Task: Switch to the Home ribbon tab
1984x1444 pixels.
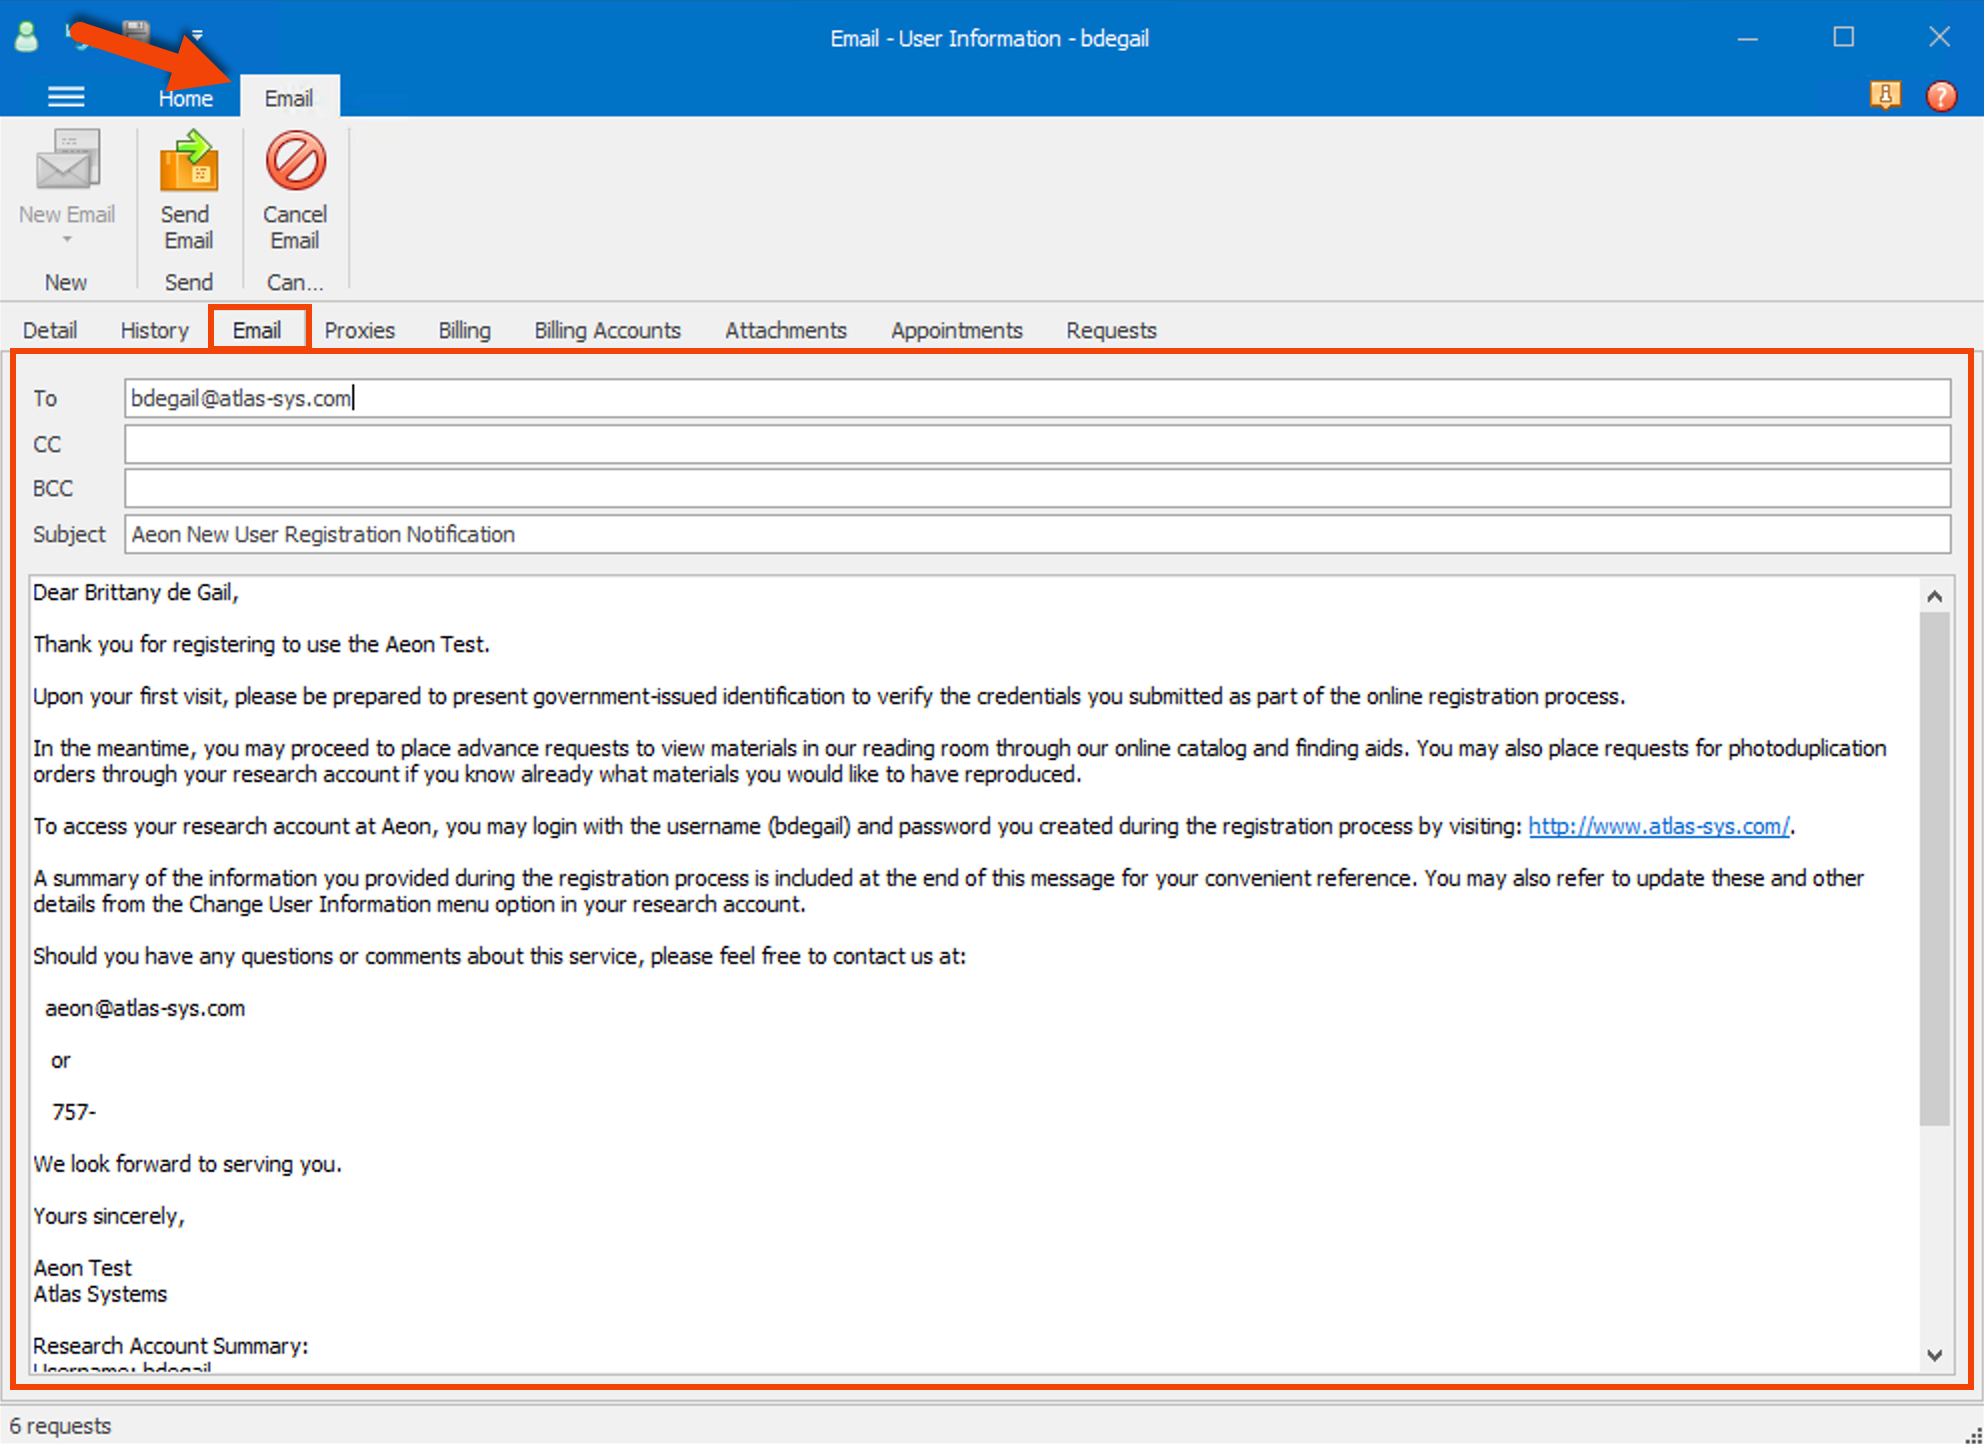Action: point(185,97)
